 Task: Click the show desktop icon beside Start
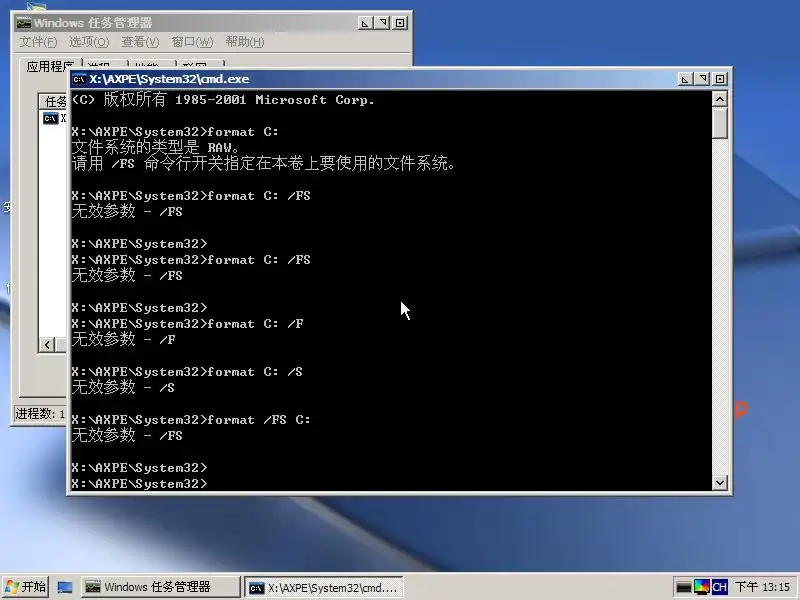(x=64, y=587)
